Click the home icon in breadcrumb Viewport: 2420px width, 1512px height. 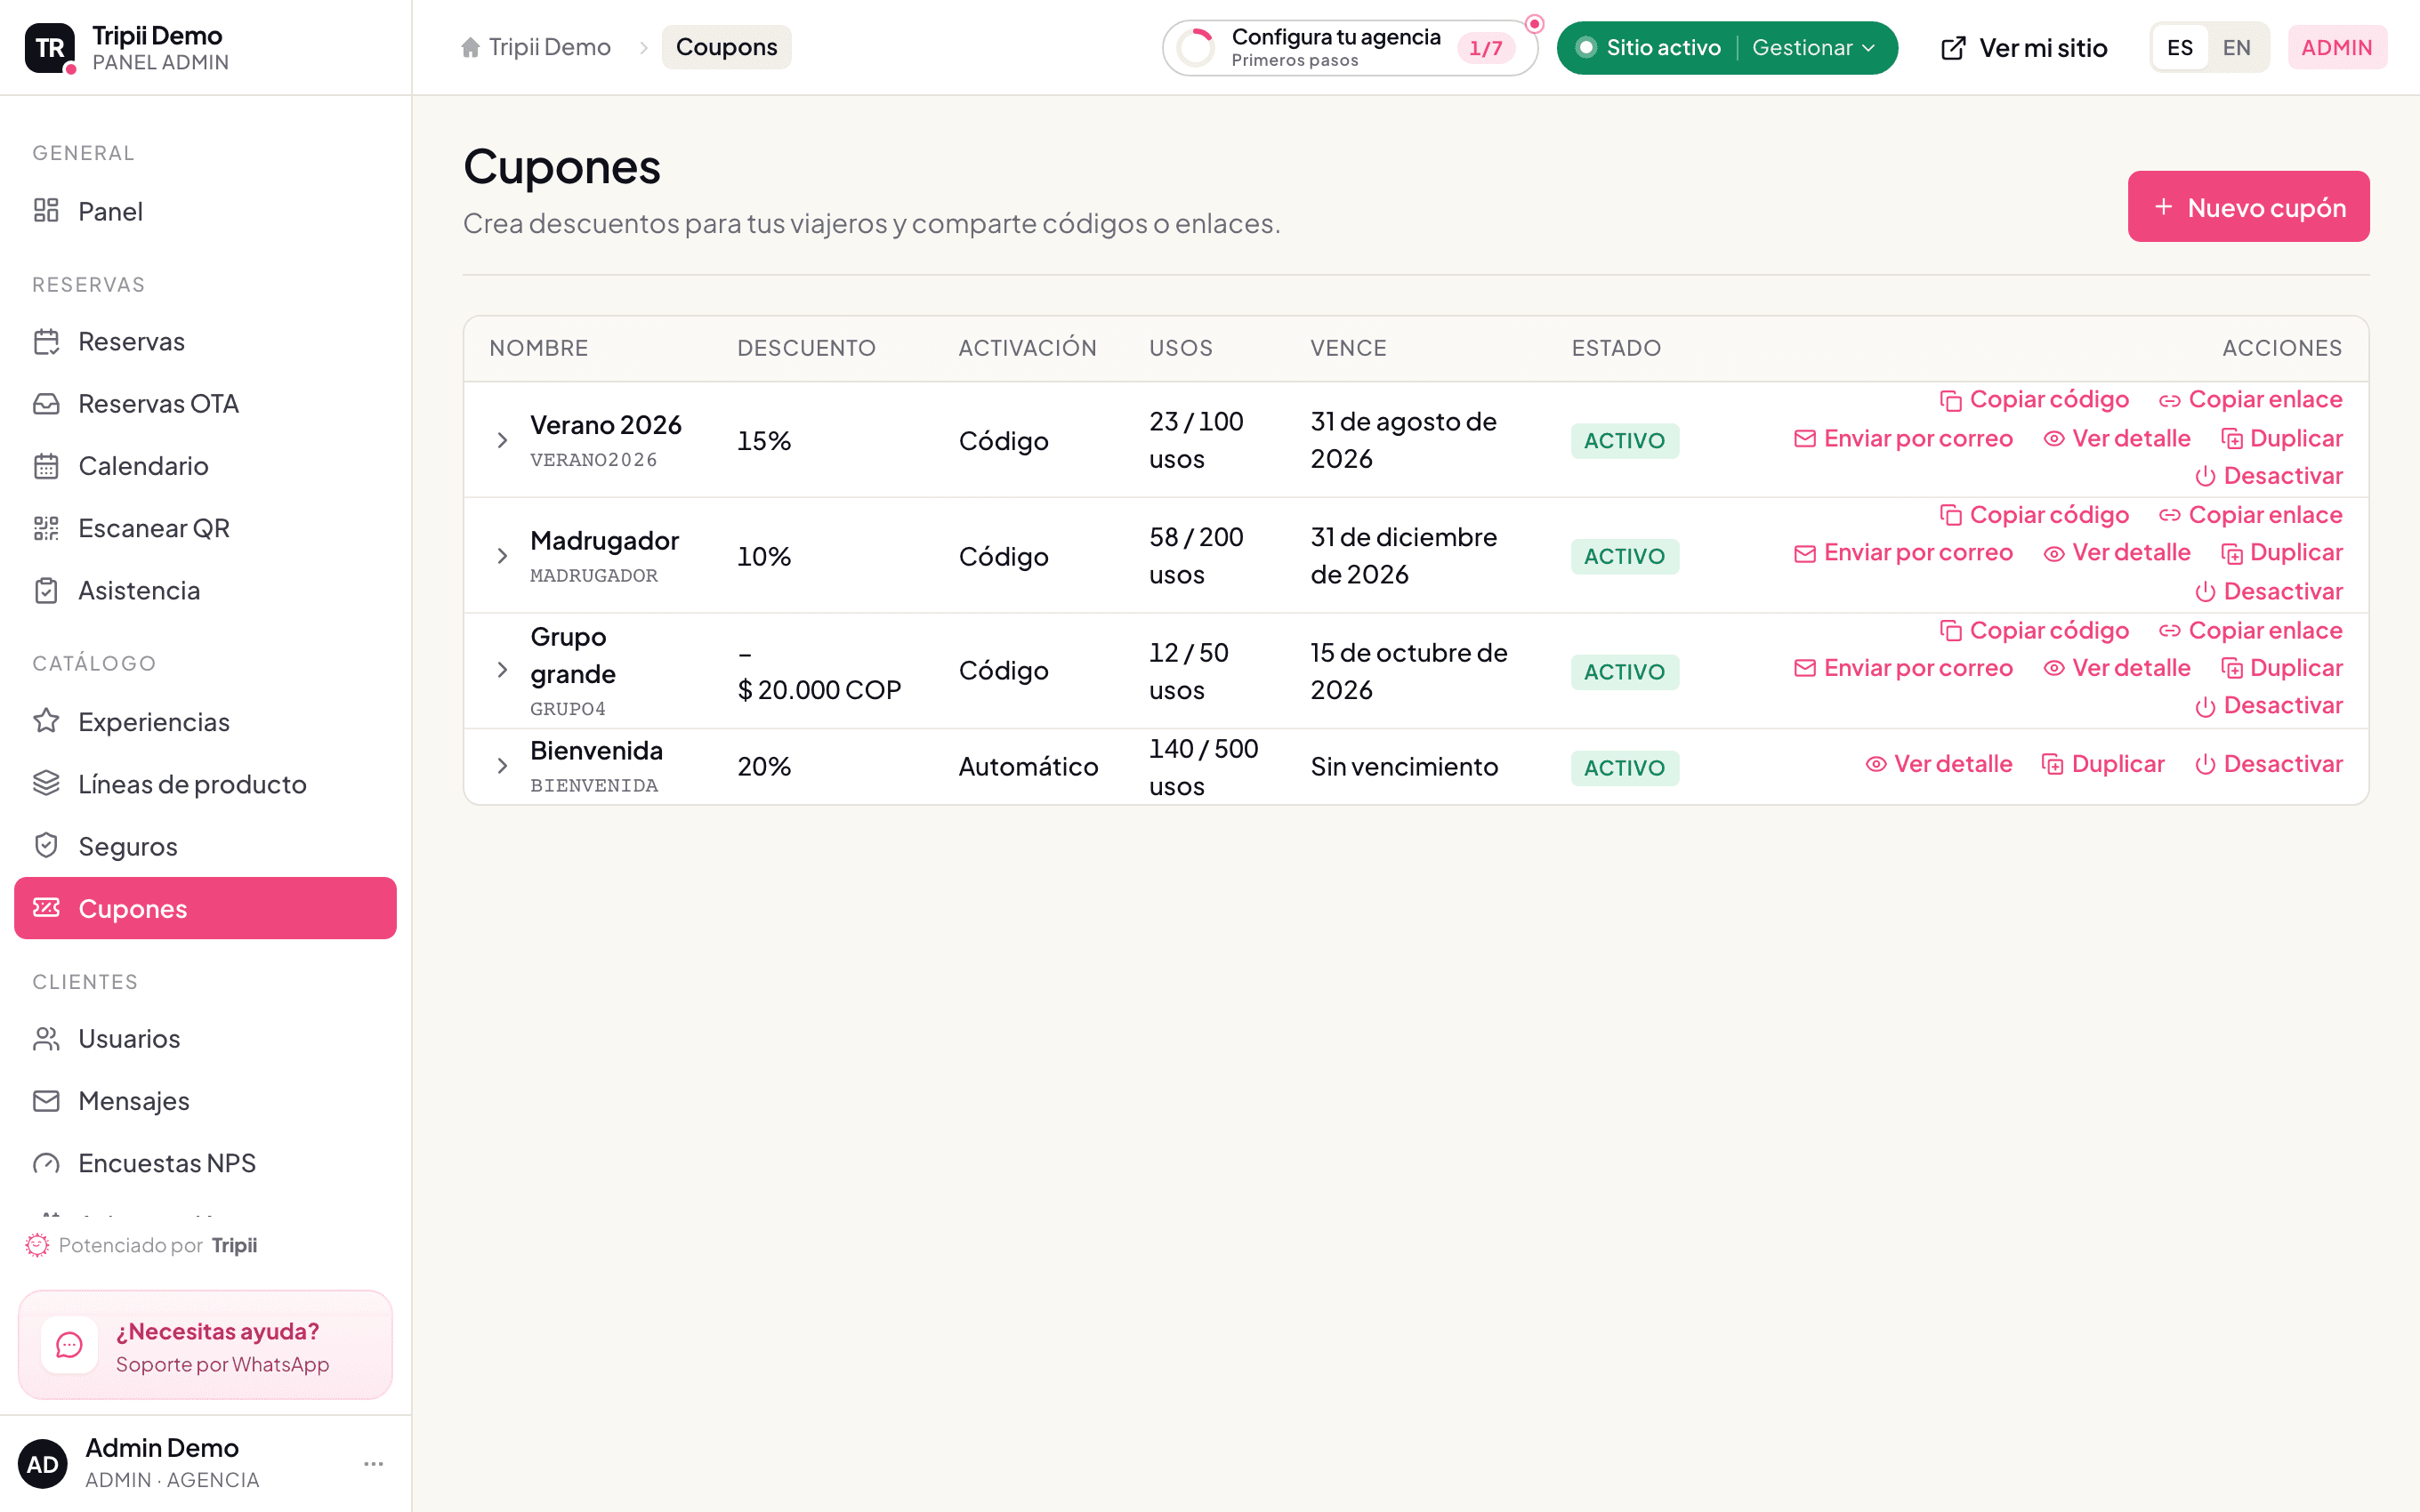point(470,47)
